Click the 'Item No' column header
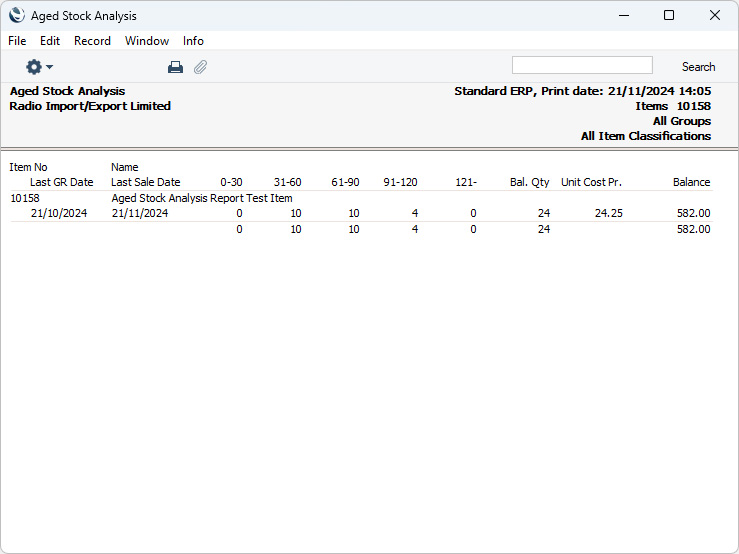This screenshot has height=554, width=739. click(x=28, y=167)
